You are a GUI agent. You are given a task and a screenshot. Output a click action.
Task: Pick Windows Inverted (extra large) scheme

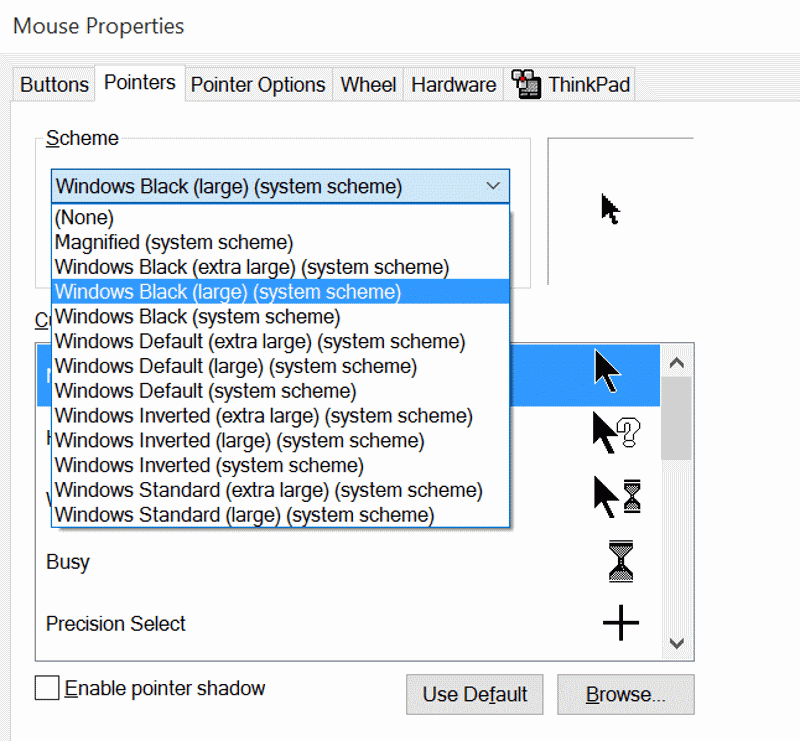click(280, 415)
